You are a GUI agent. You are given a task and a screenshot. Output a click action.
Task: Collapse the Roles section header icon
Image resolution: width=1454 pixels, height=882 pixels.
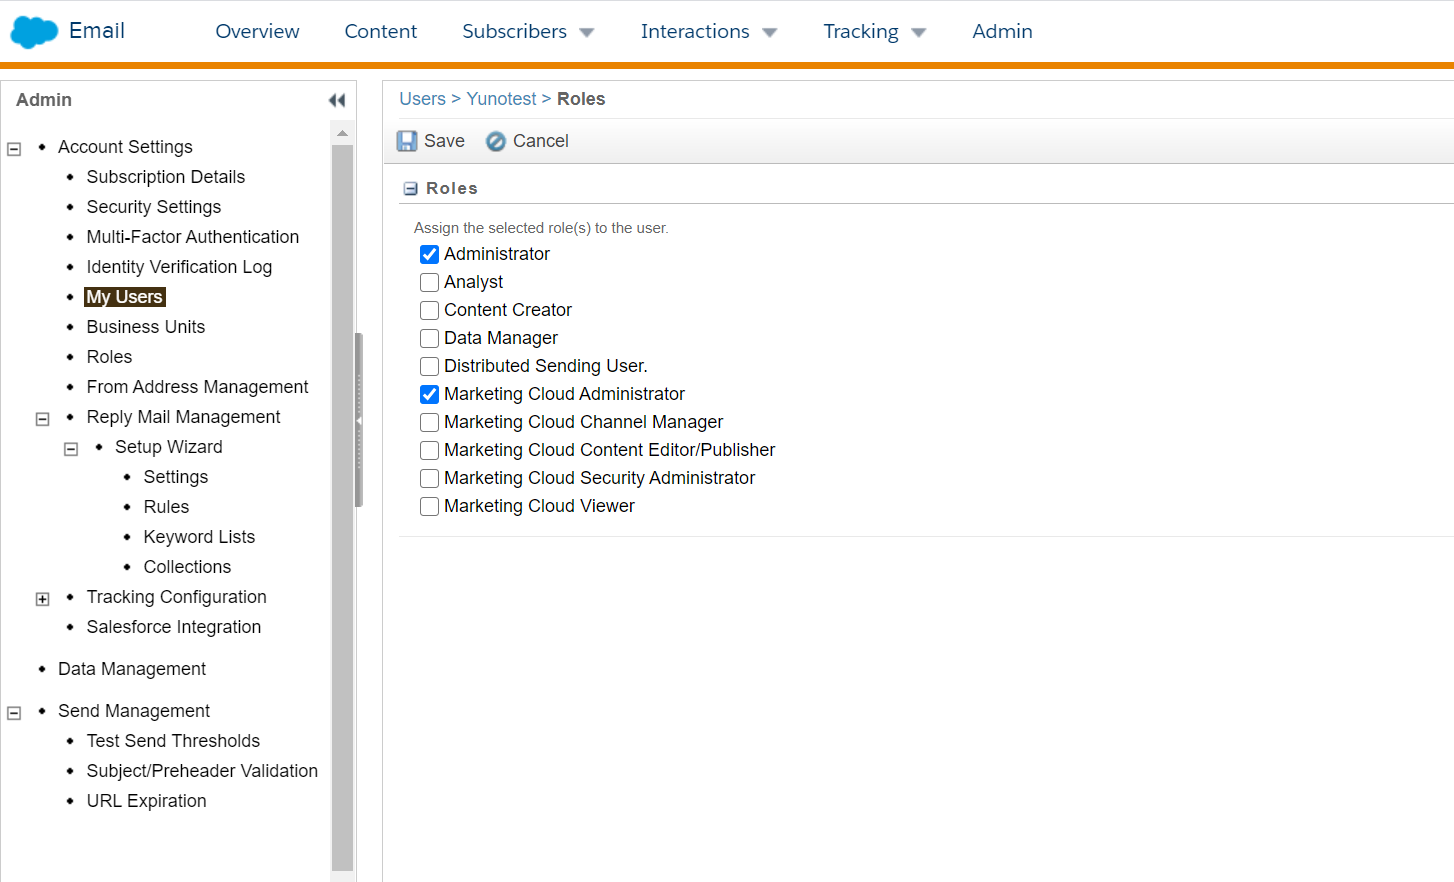(x=410, y=188)
